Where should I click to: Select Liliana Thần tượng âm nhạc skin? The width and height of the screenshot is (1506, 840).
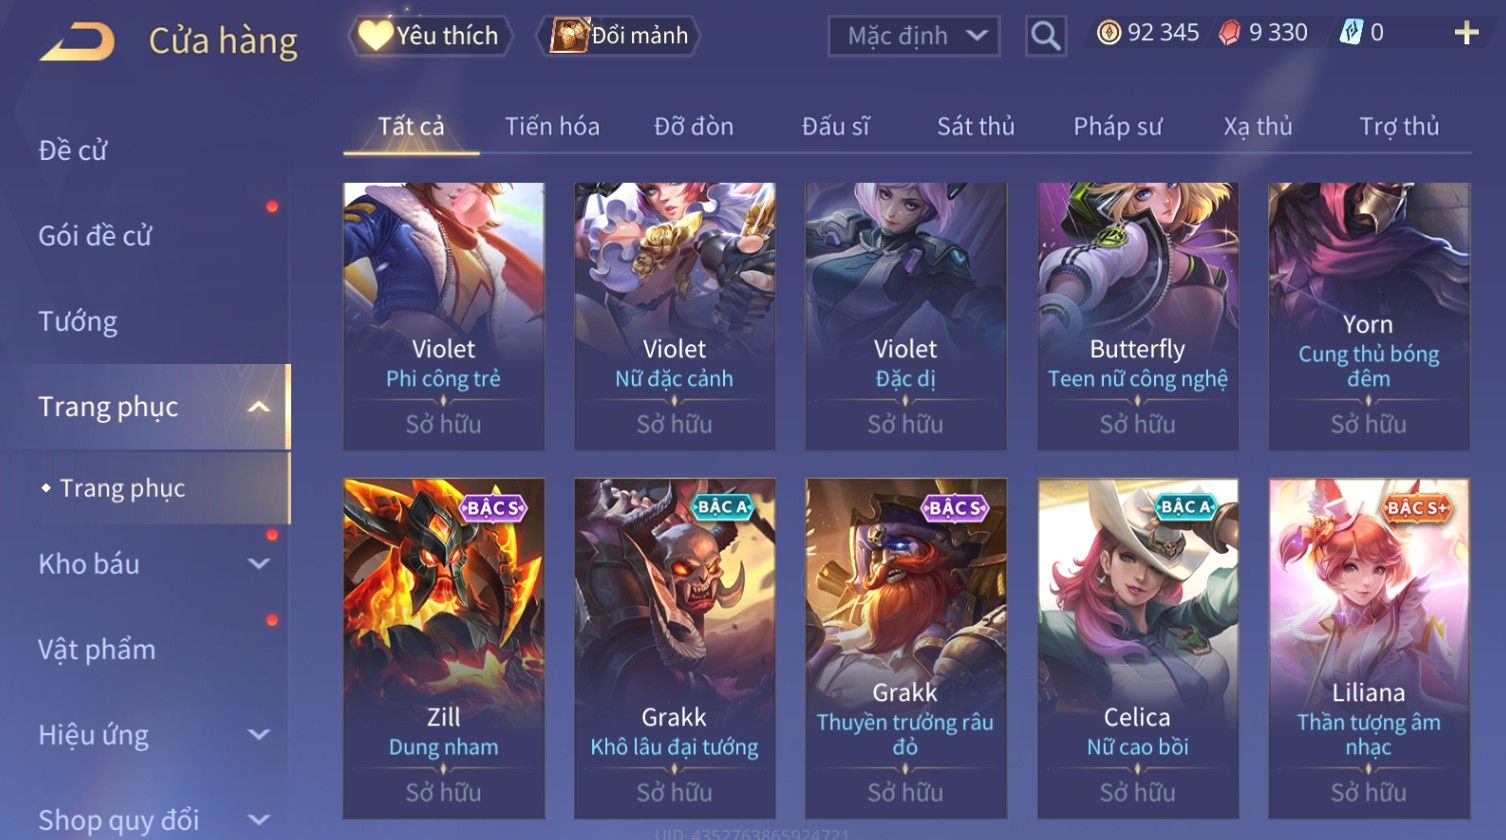[1369, 648]
